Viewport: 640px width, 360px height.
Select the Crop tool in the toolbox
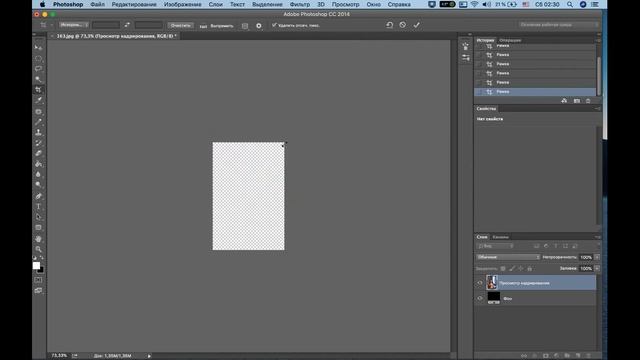(x=38, y=90)
